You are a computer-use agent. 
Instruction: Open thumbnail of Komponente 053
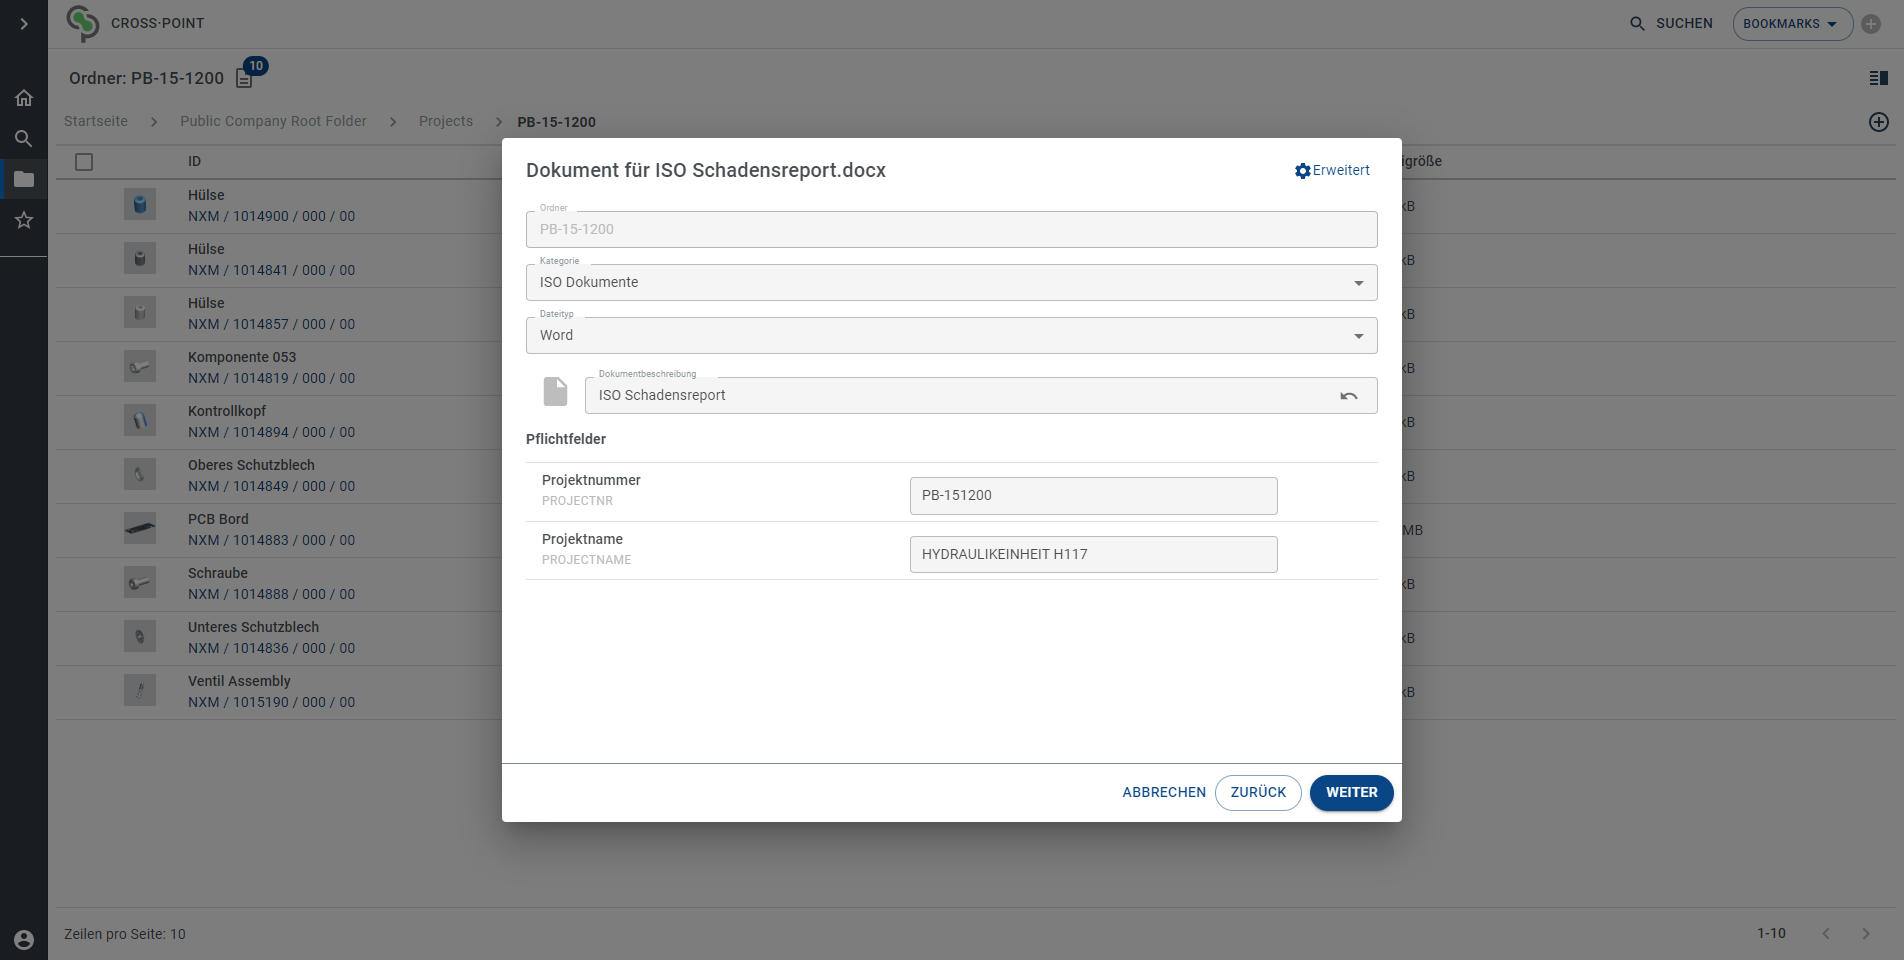click(140, 366)
